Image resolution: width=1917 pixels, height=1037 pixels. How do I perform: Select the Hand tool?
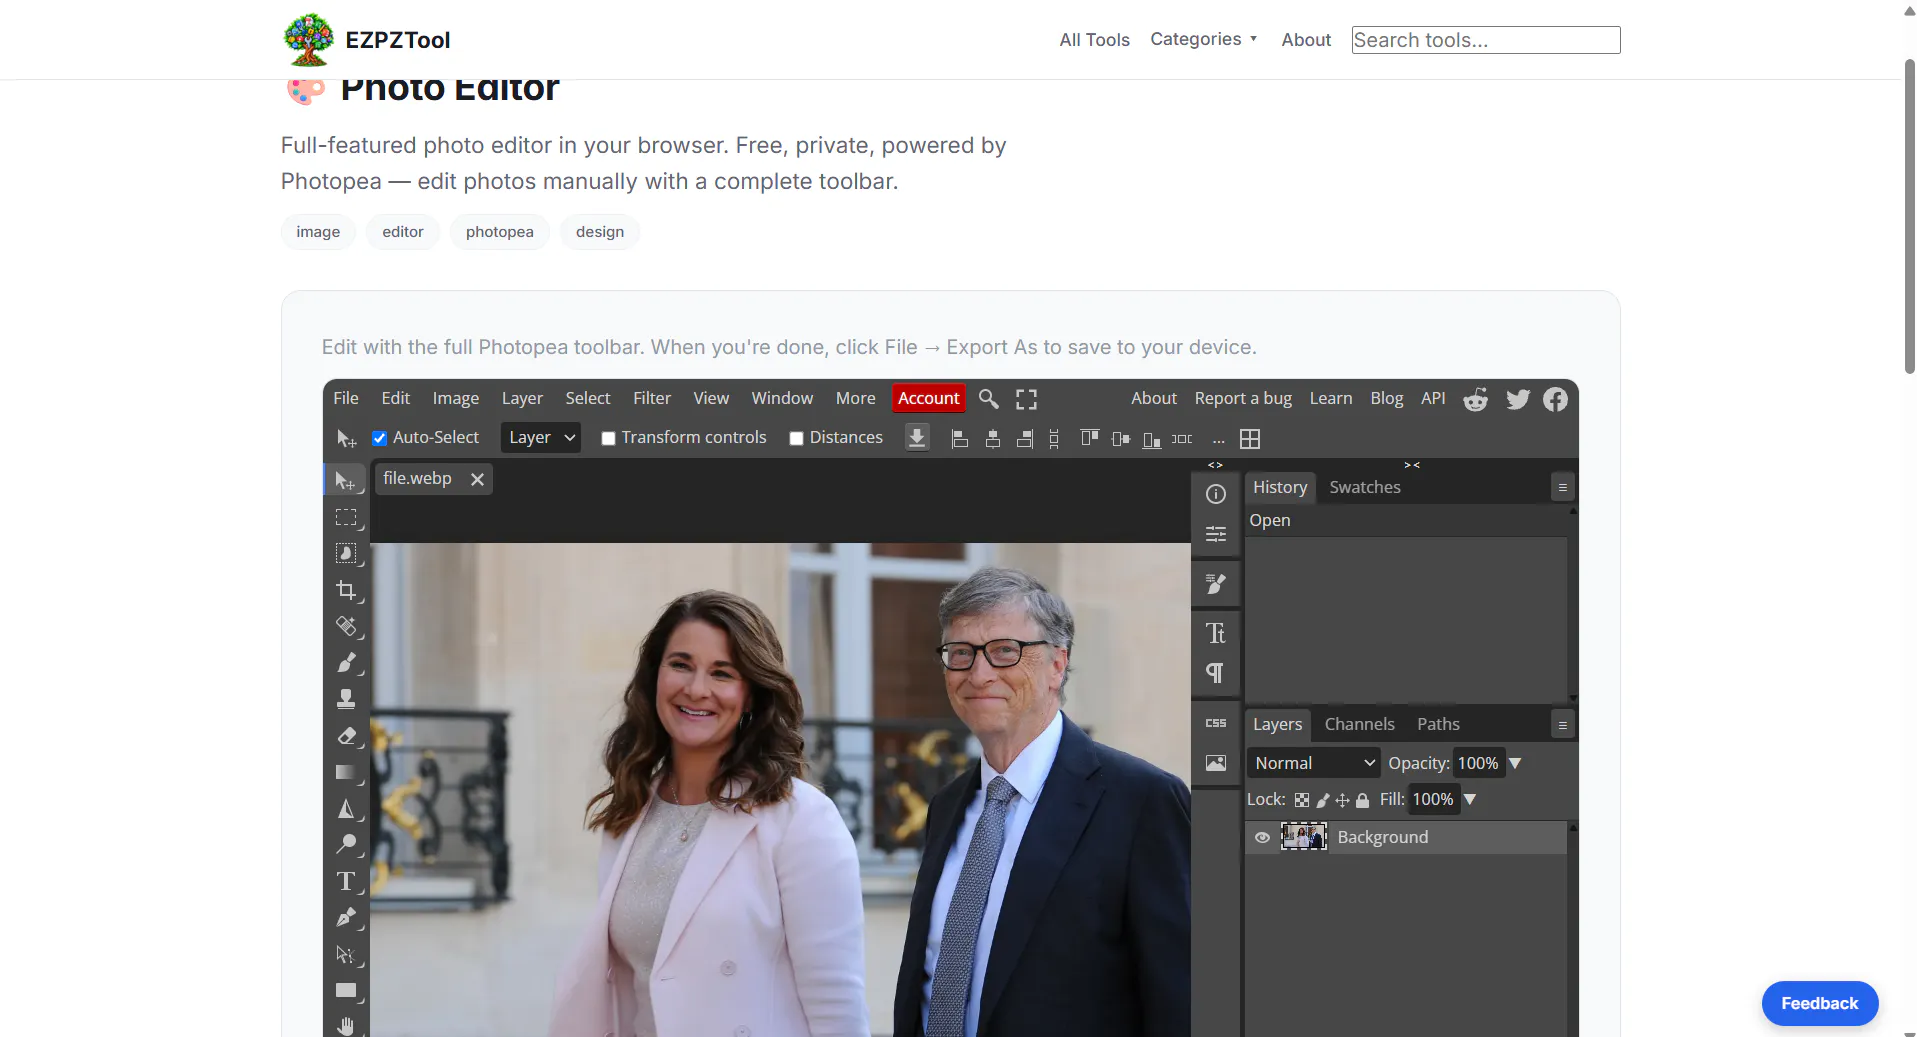pyautogui.click(x=346, y=1025)
